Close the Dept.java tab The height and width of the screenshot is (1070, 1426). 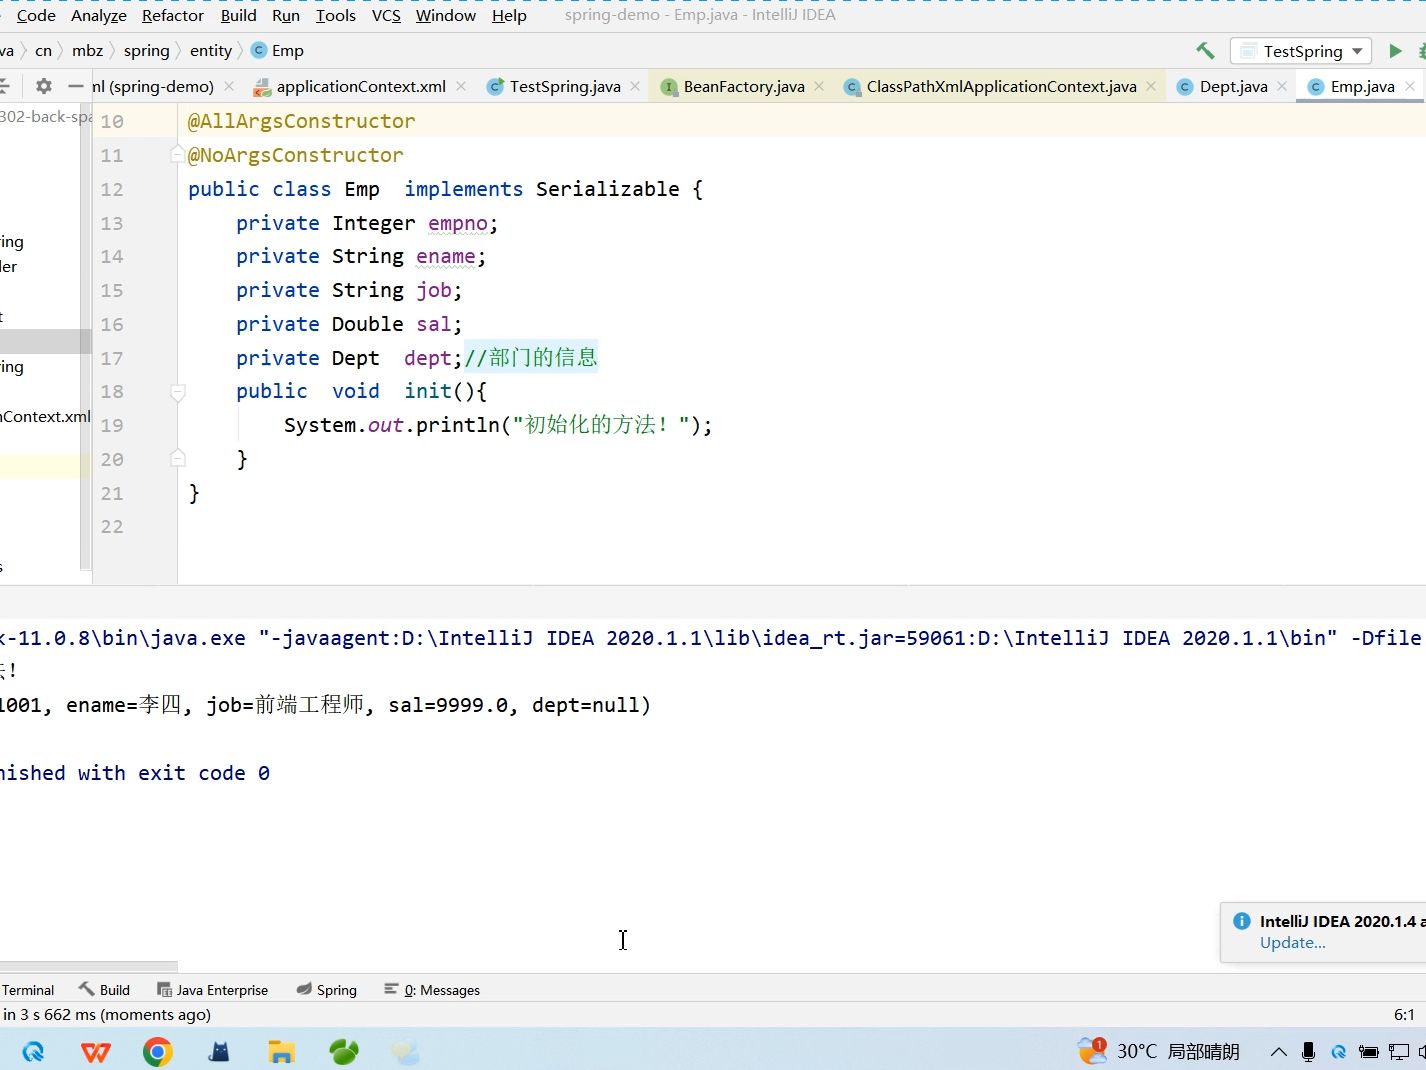(1282, 86)
